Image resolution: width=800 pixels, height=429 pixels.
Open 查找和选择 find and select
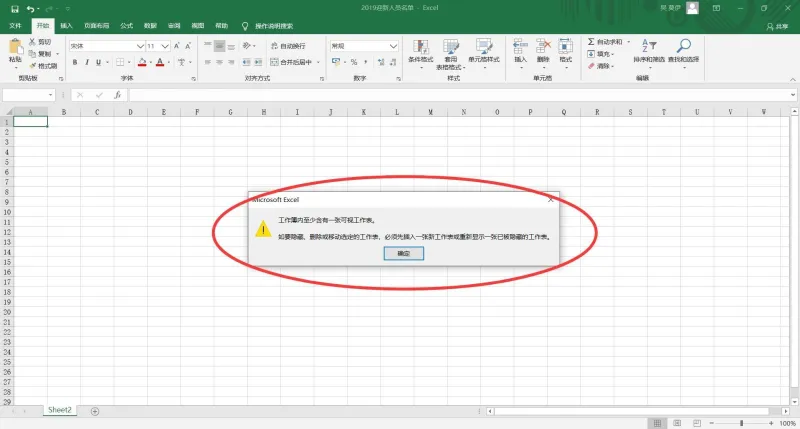click(x=684, y=54)
